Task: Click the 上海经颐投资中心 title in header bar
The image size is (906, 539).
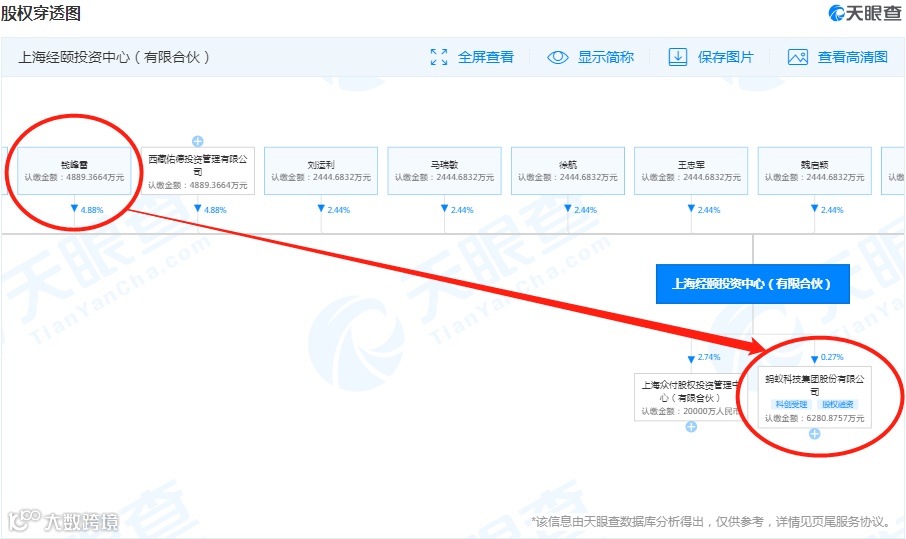Action: pyautogui.click(x=114, y=57)
